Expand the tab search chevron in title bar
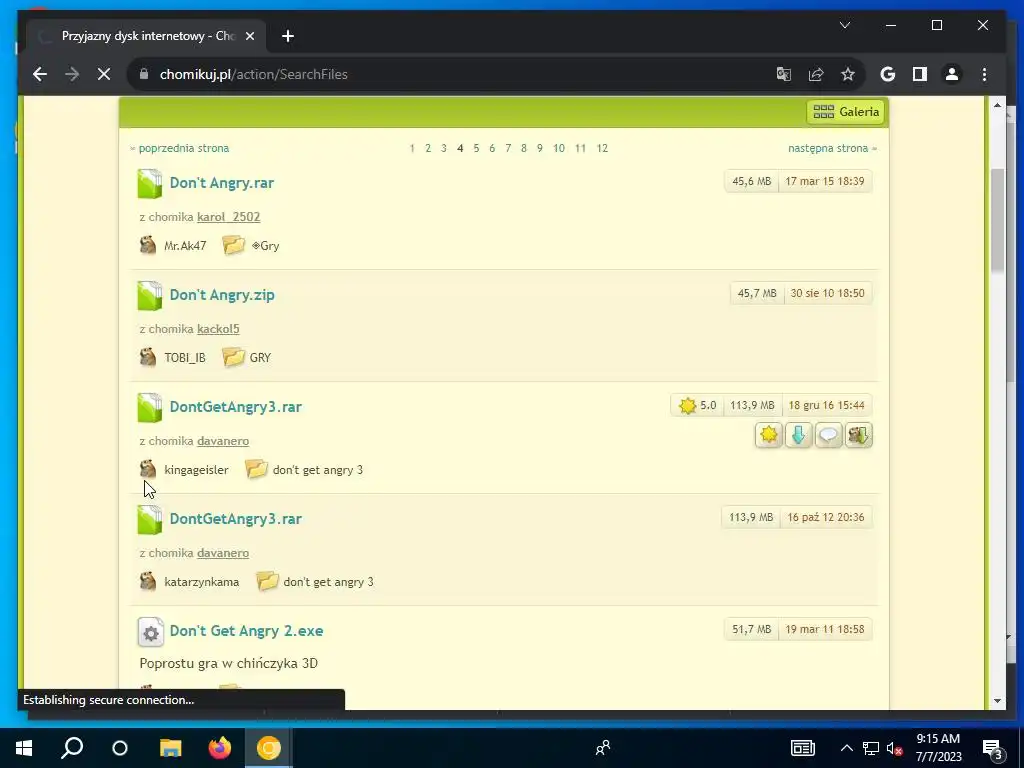Screen dimensions: 1024x768 (x=844, y=25)
